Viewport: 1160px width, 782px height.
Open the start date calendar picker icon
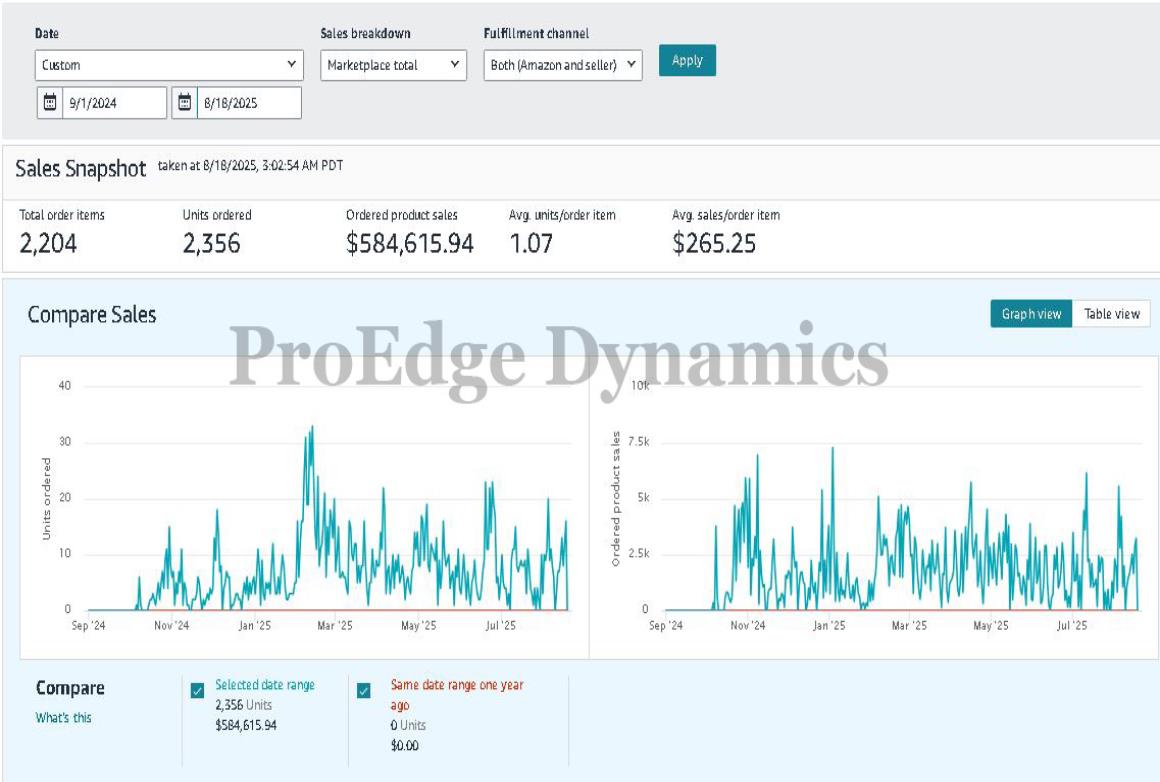coord(50,102)
